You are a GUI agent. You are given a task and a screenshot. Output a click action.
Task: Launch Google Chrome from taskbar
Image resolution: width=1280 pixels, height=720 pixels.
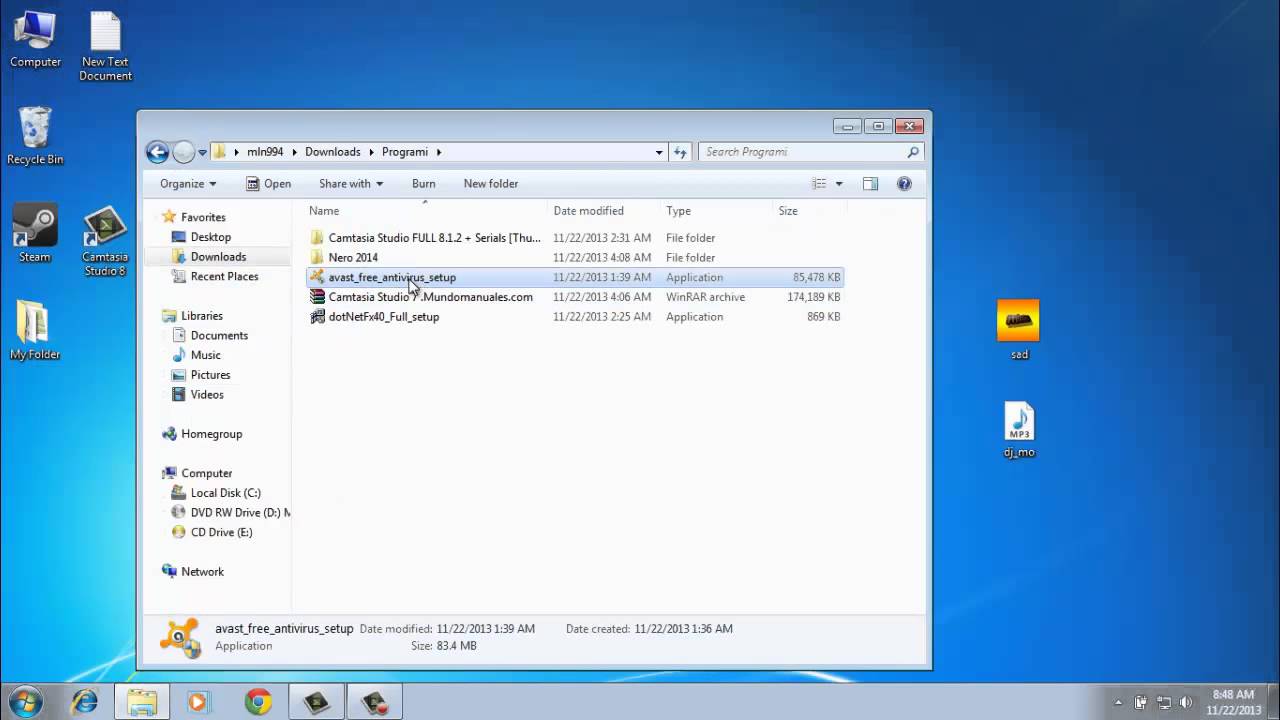(x=258, y=702)
